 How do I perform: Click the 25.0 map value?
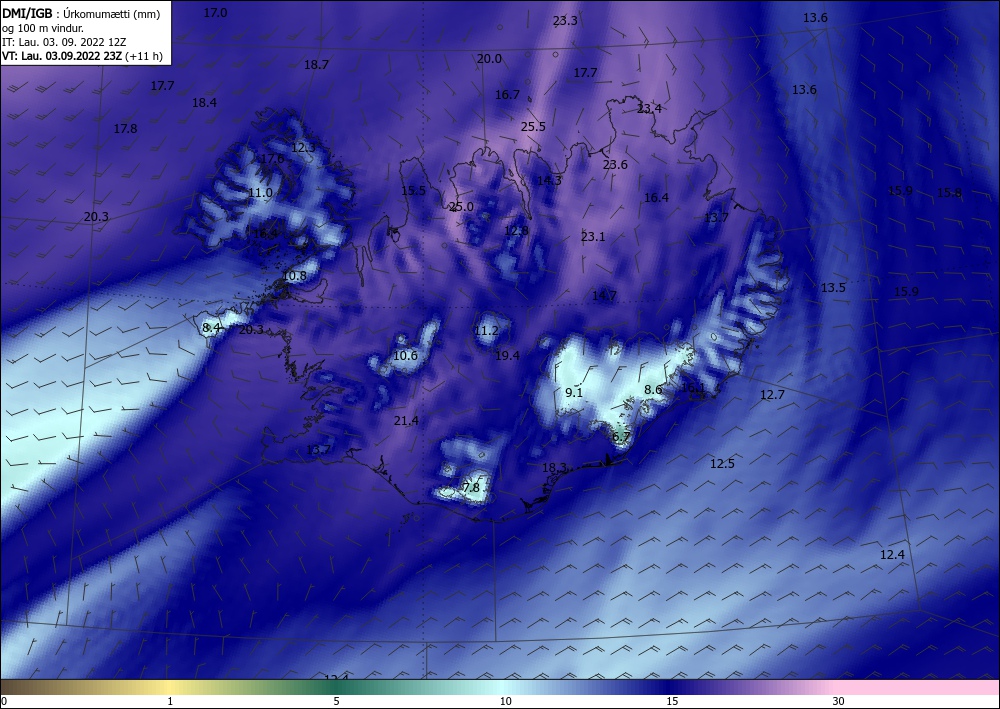(462, 207)
